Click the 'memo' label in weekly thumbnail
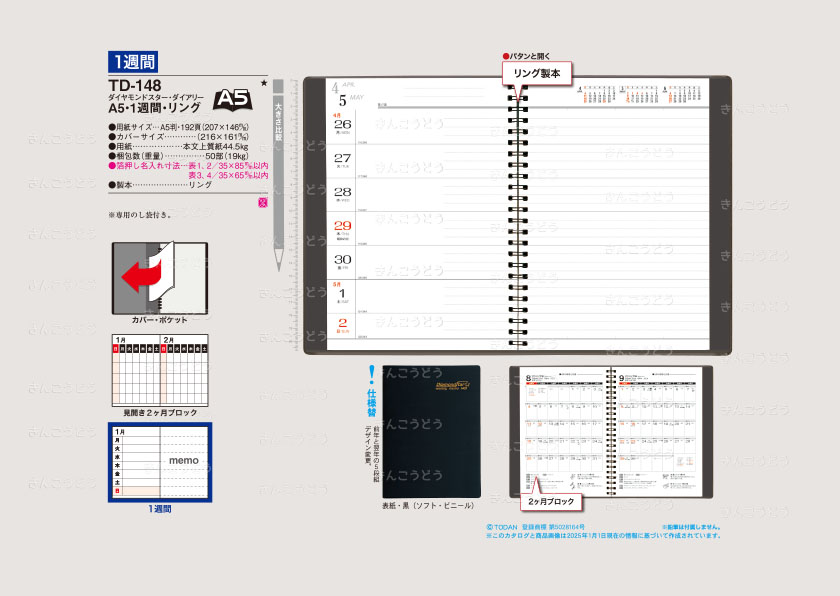This screenshot has height=596, width=840. (184, 461)
